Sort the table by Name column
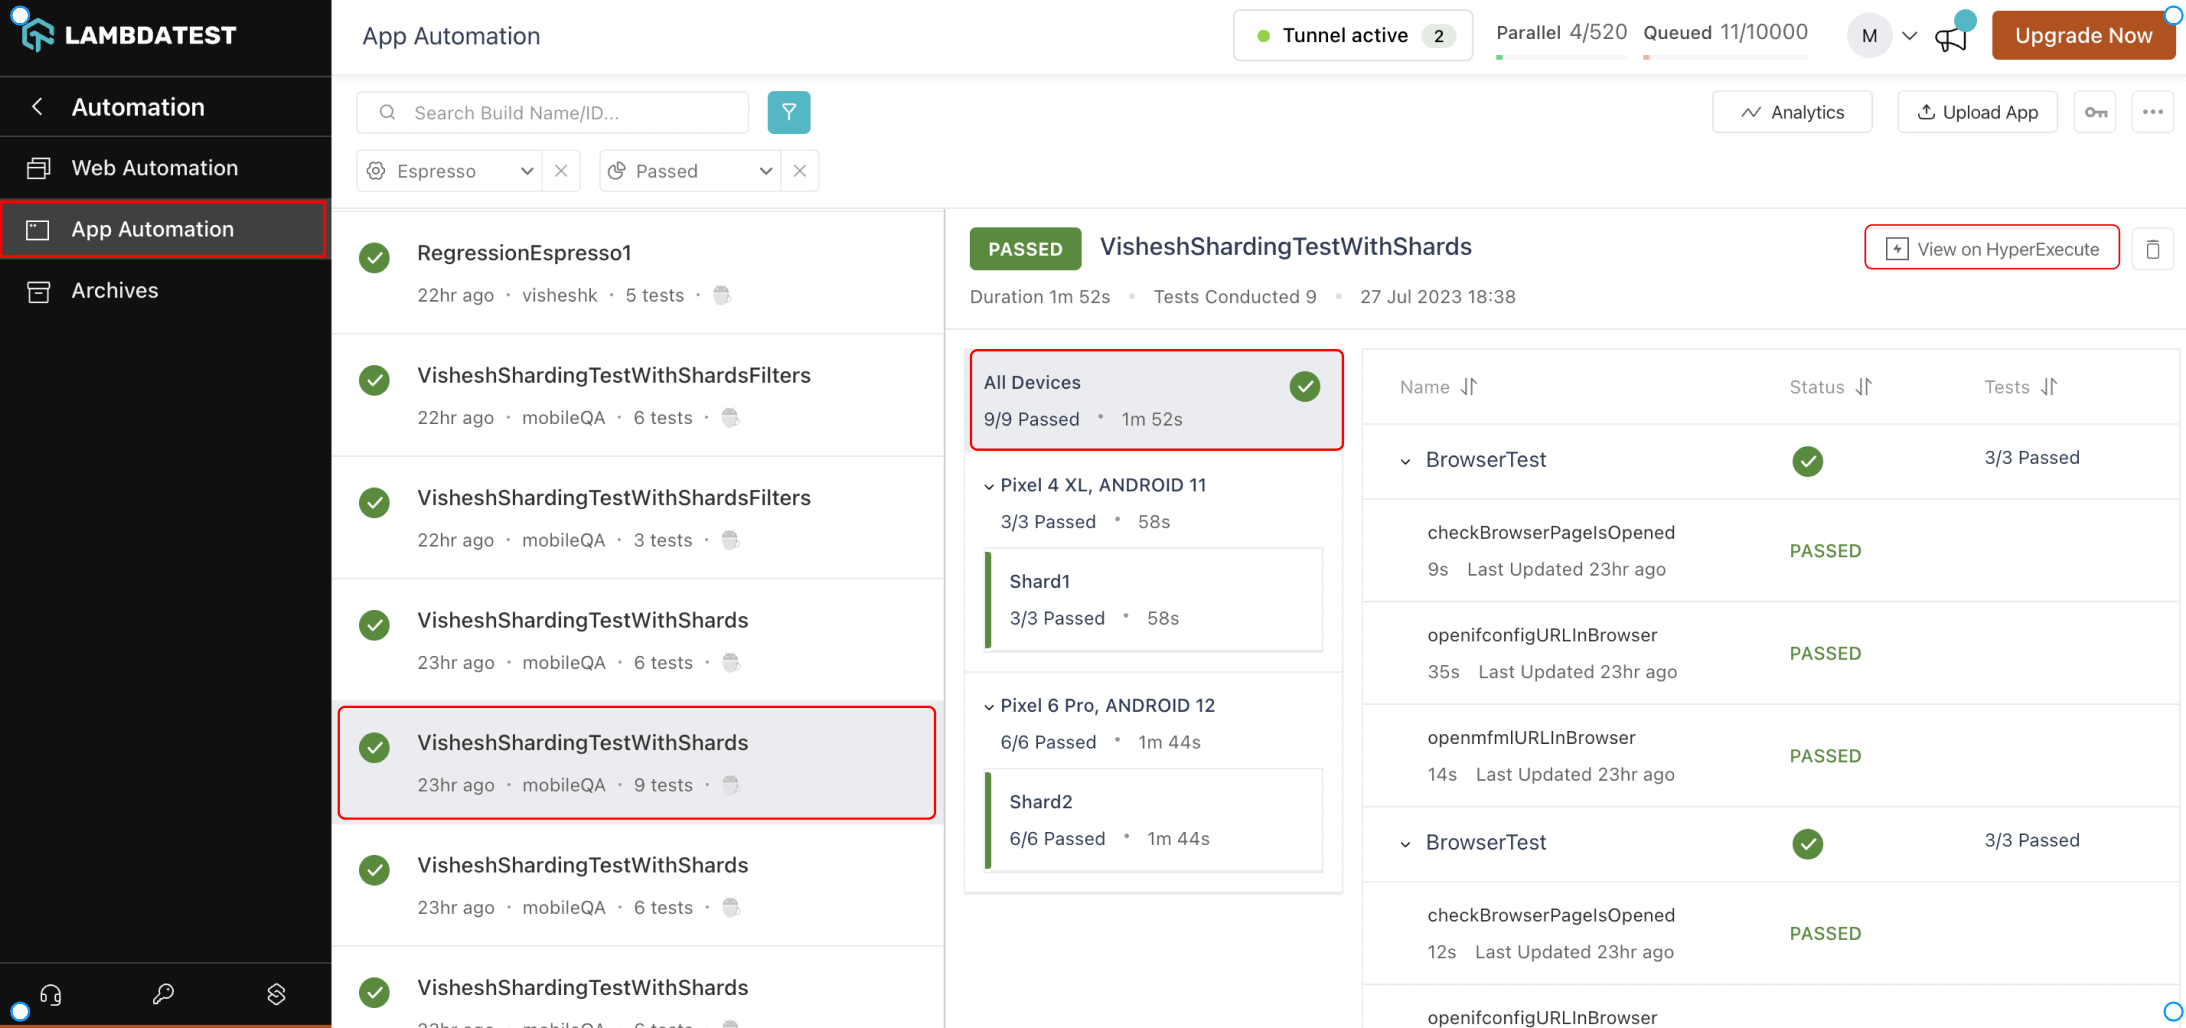 click(1468, 387)
